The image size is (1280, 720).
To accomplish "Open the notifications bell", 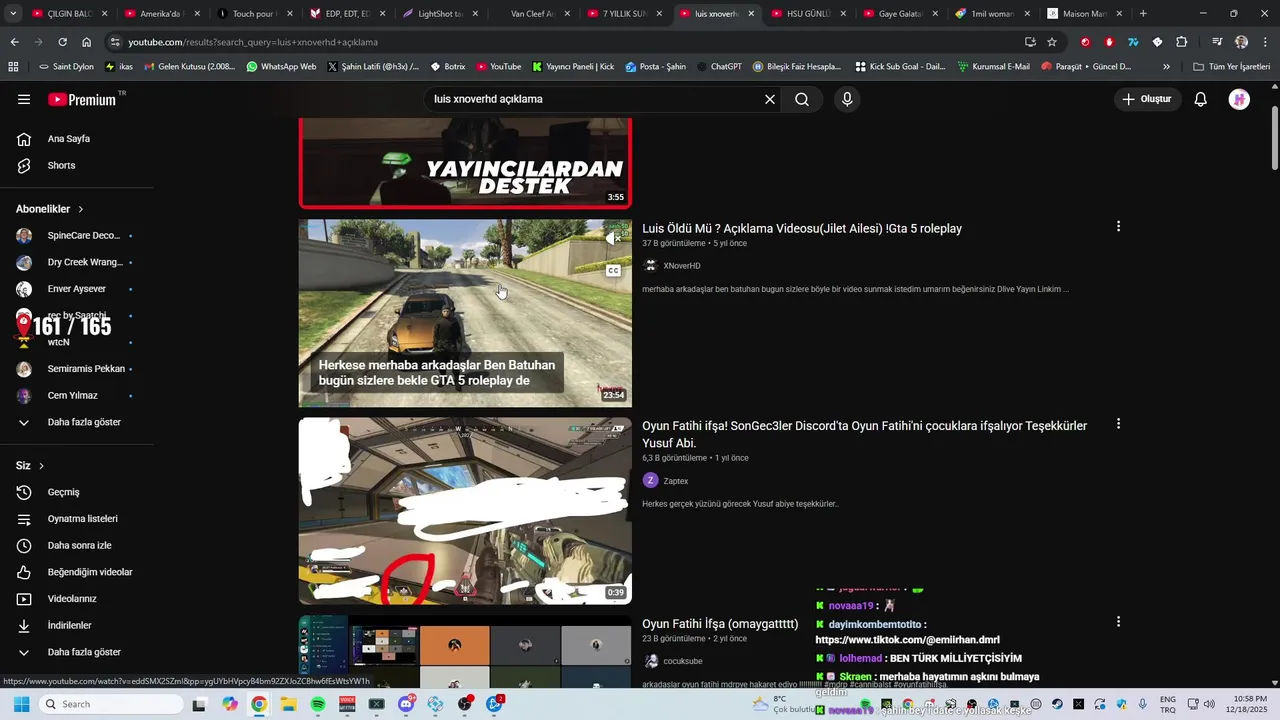I will pos(1201,99).
